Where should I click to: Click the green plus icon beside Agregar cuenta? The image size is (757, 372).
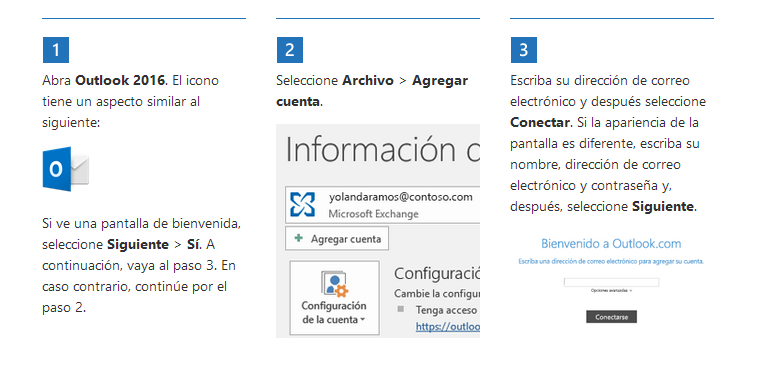(x=299, y=238)
